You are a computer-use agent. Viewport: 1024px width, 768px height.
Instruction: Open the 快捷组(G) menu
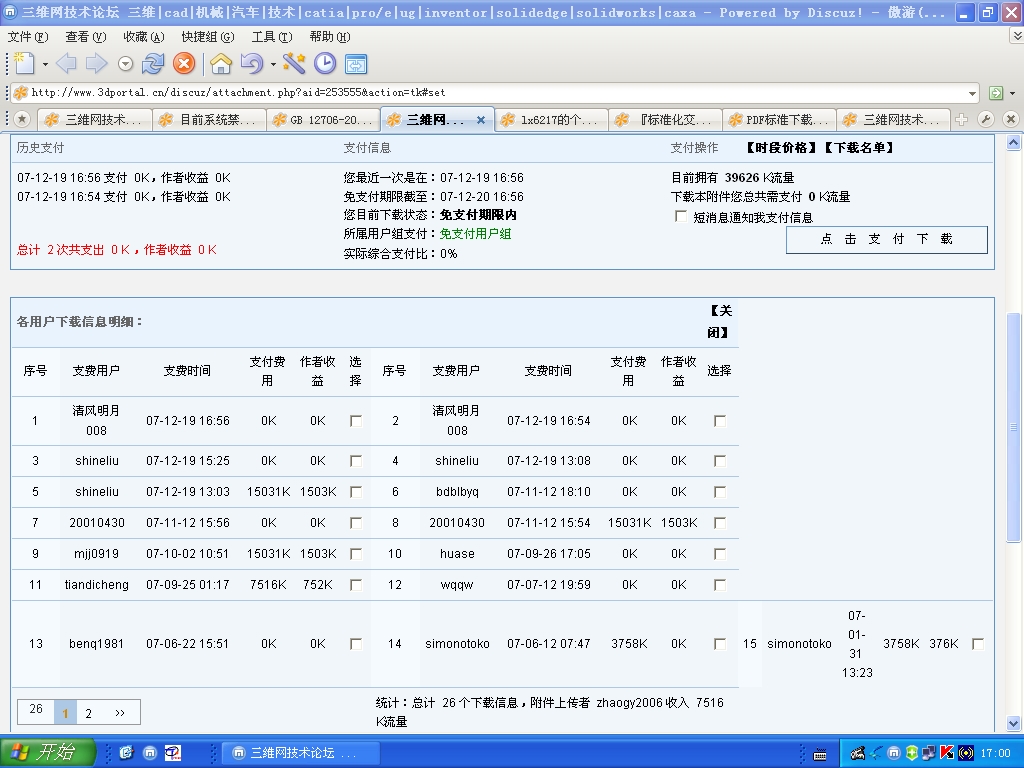tap(208, 37)
